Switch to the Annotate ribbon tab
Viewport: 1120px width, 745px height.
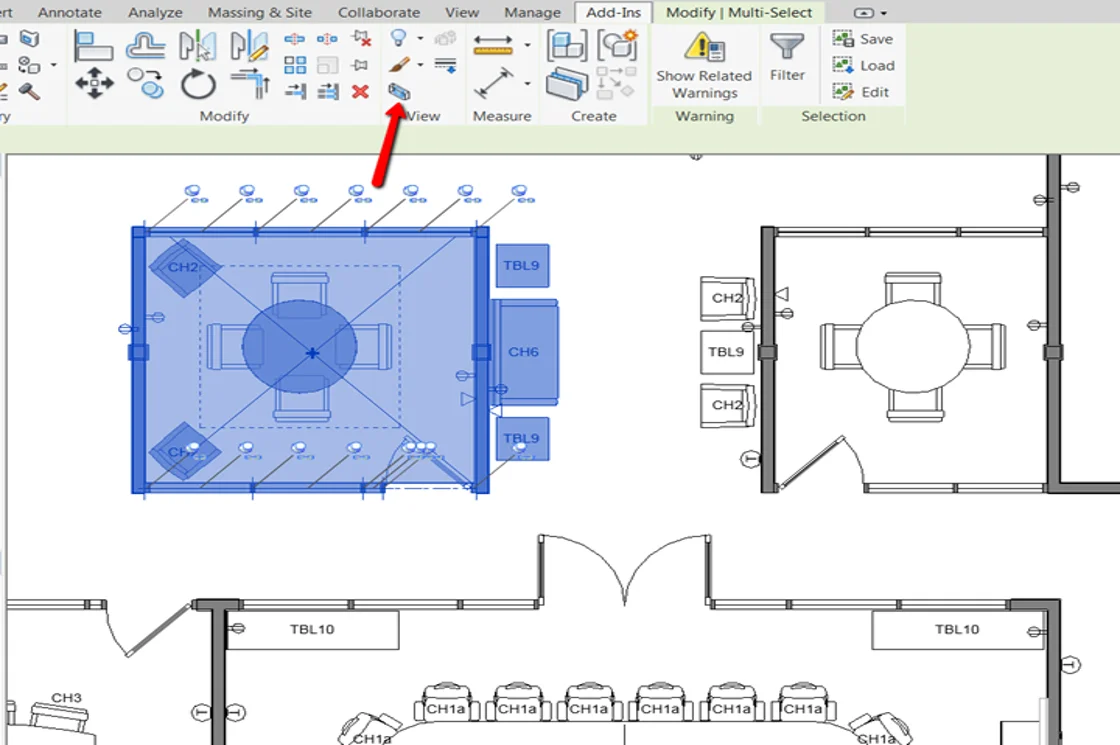coord(70,13)
